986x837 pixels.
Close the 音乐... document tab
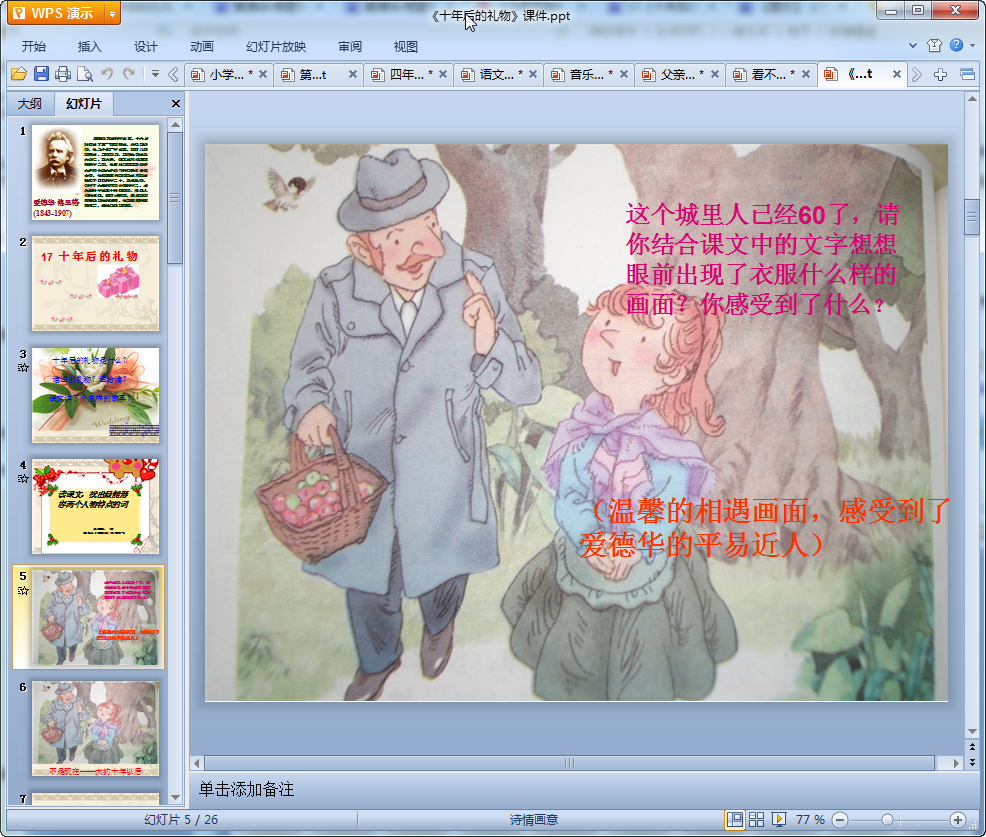pyautogui.click(x=624, y=74)
